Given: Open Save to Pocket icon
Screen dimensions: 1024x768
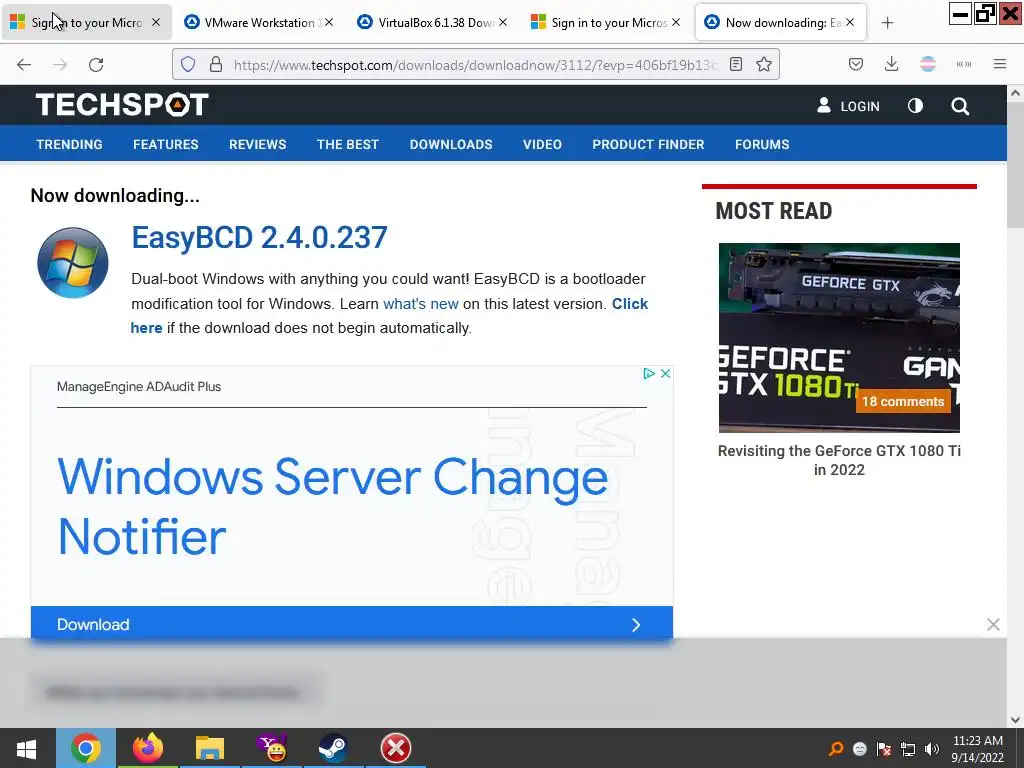Looking at the screenshot, I should coord(856,64).
